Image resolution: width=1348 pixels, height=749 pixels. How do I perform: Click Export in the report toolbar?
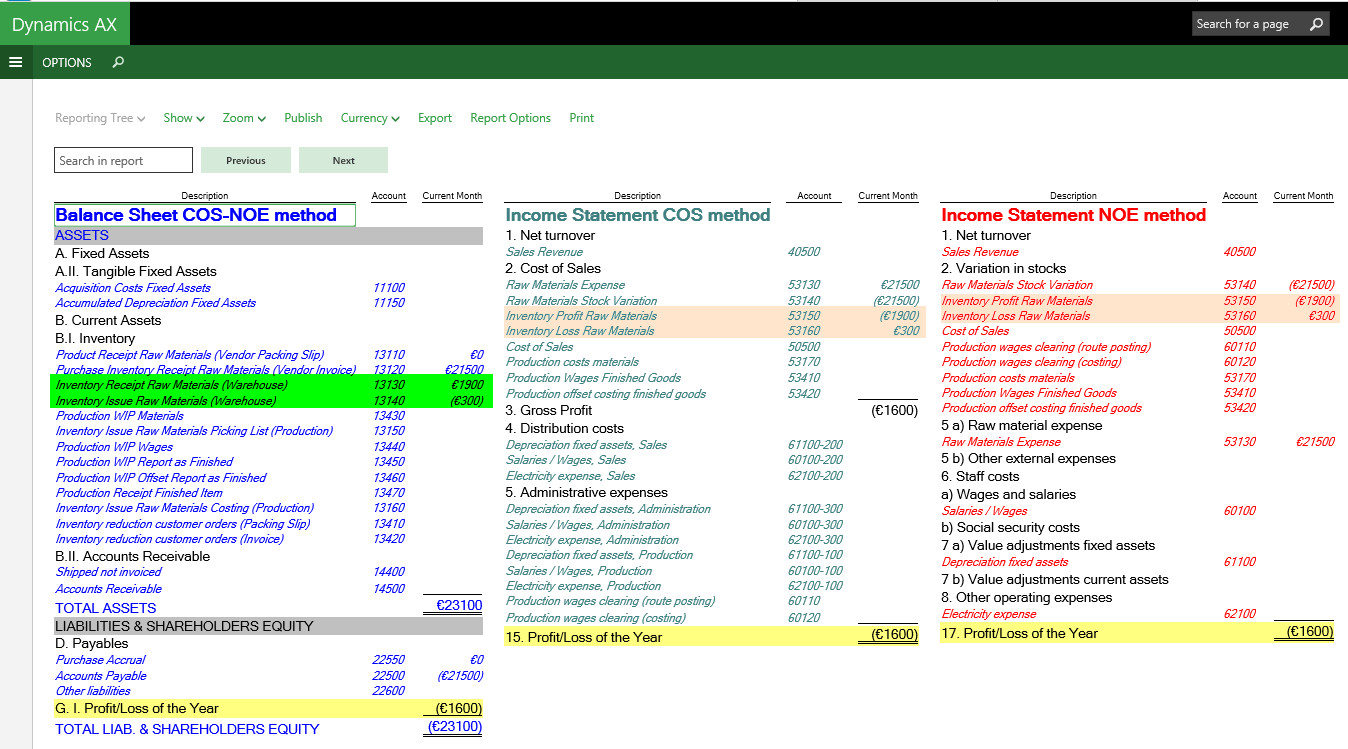coord(435,118)
